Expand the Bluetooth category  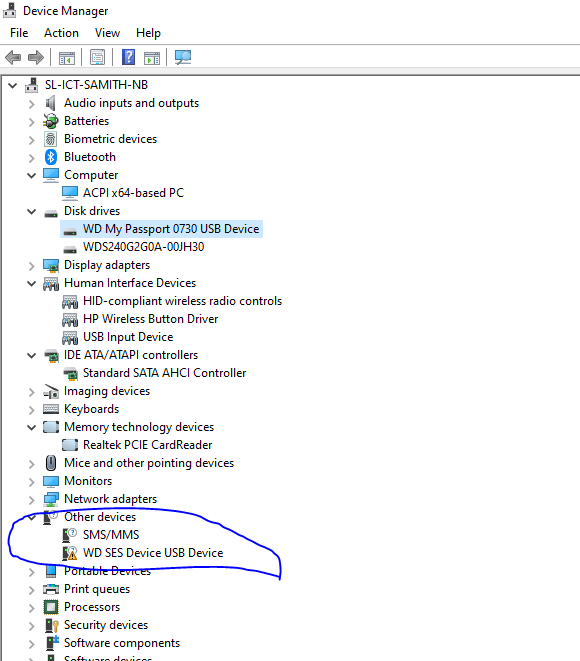point(32,158)
